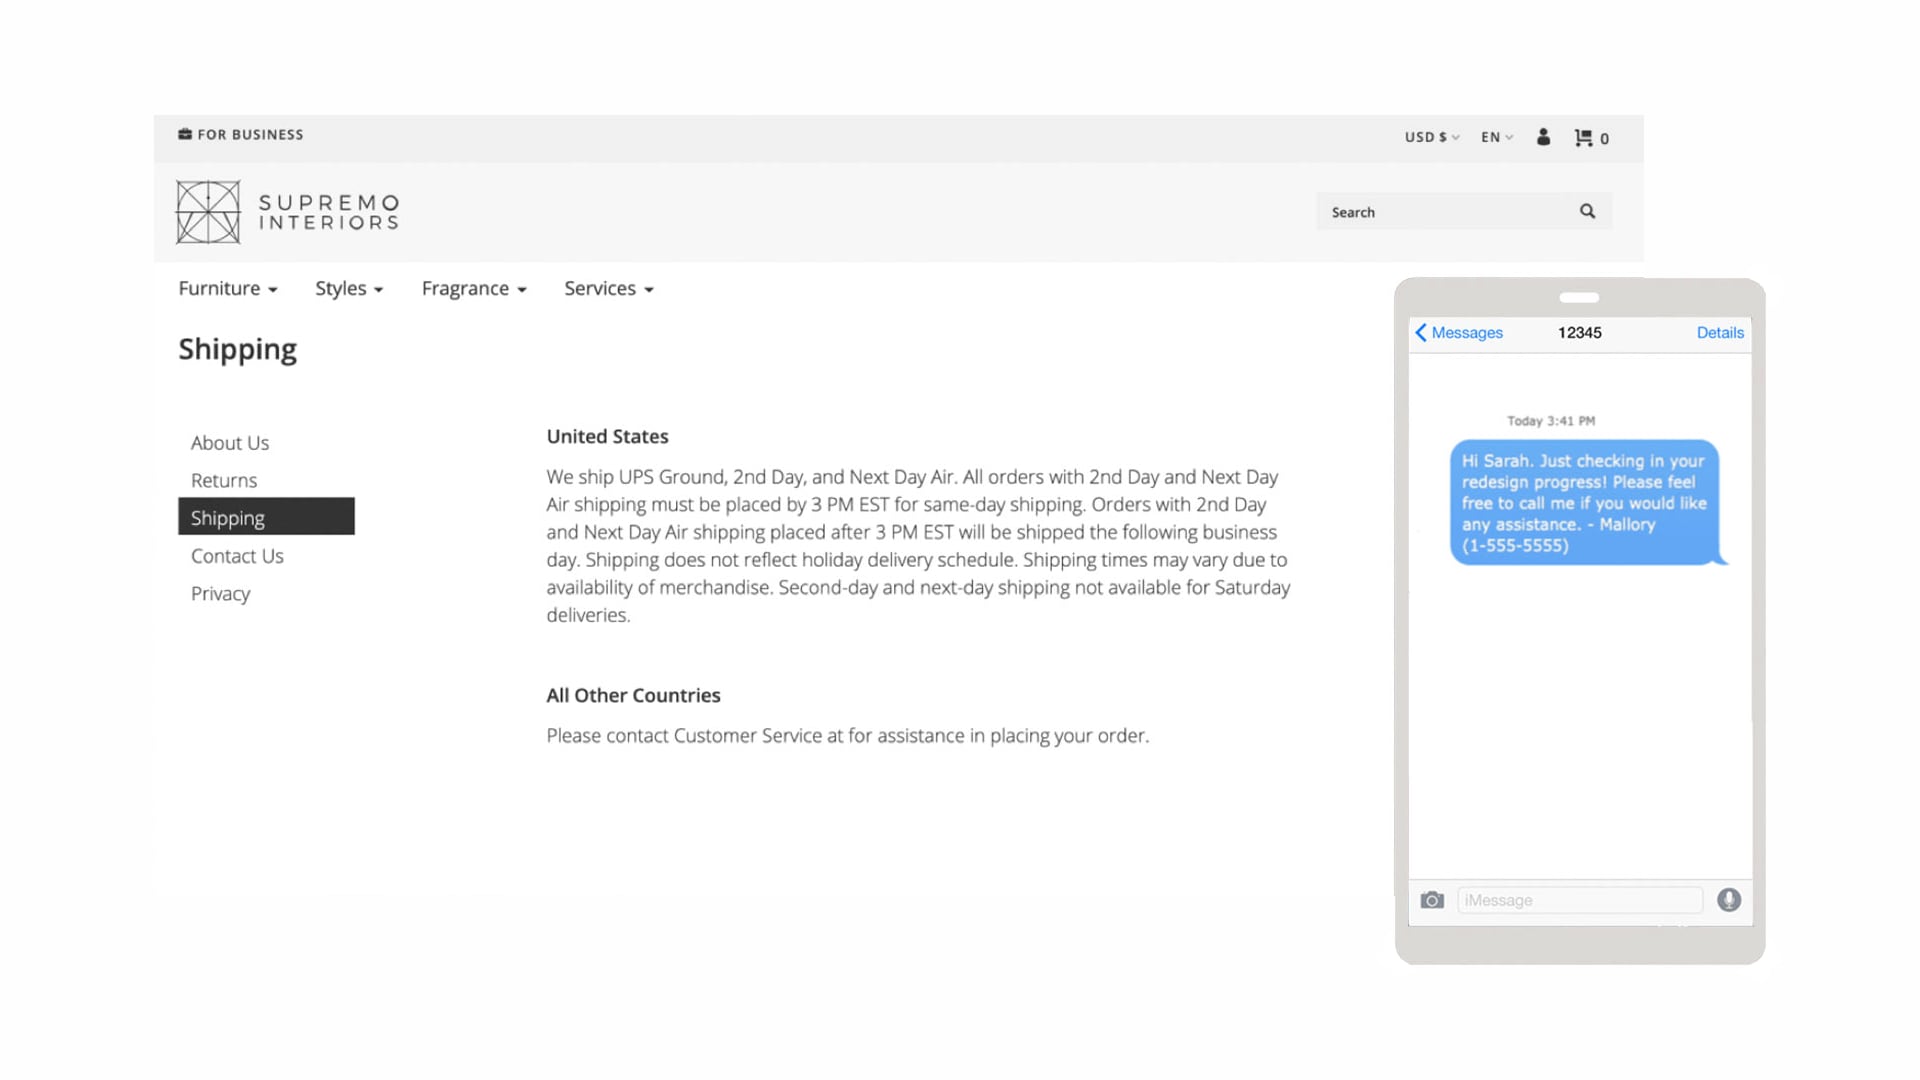
Task: Select Returns in sidebar
Action: click(x=224, y=481)
